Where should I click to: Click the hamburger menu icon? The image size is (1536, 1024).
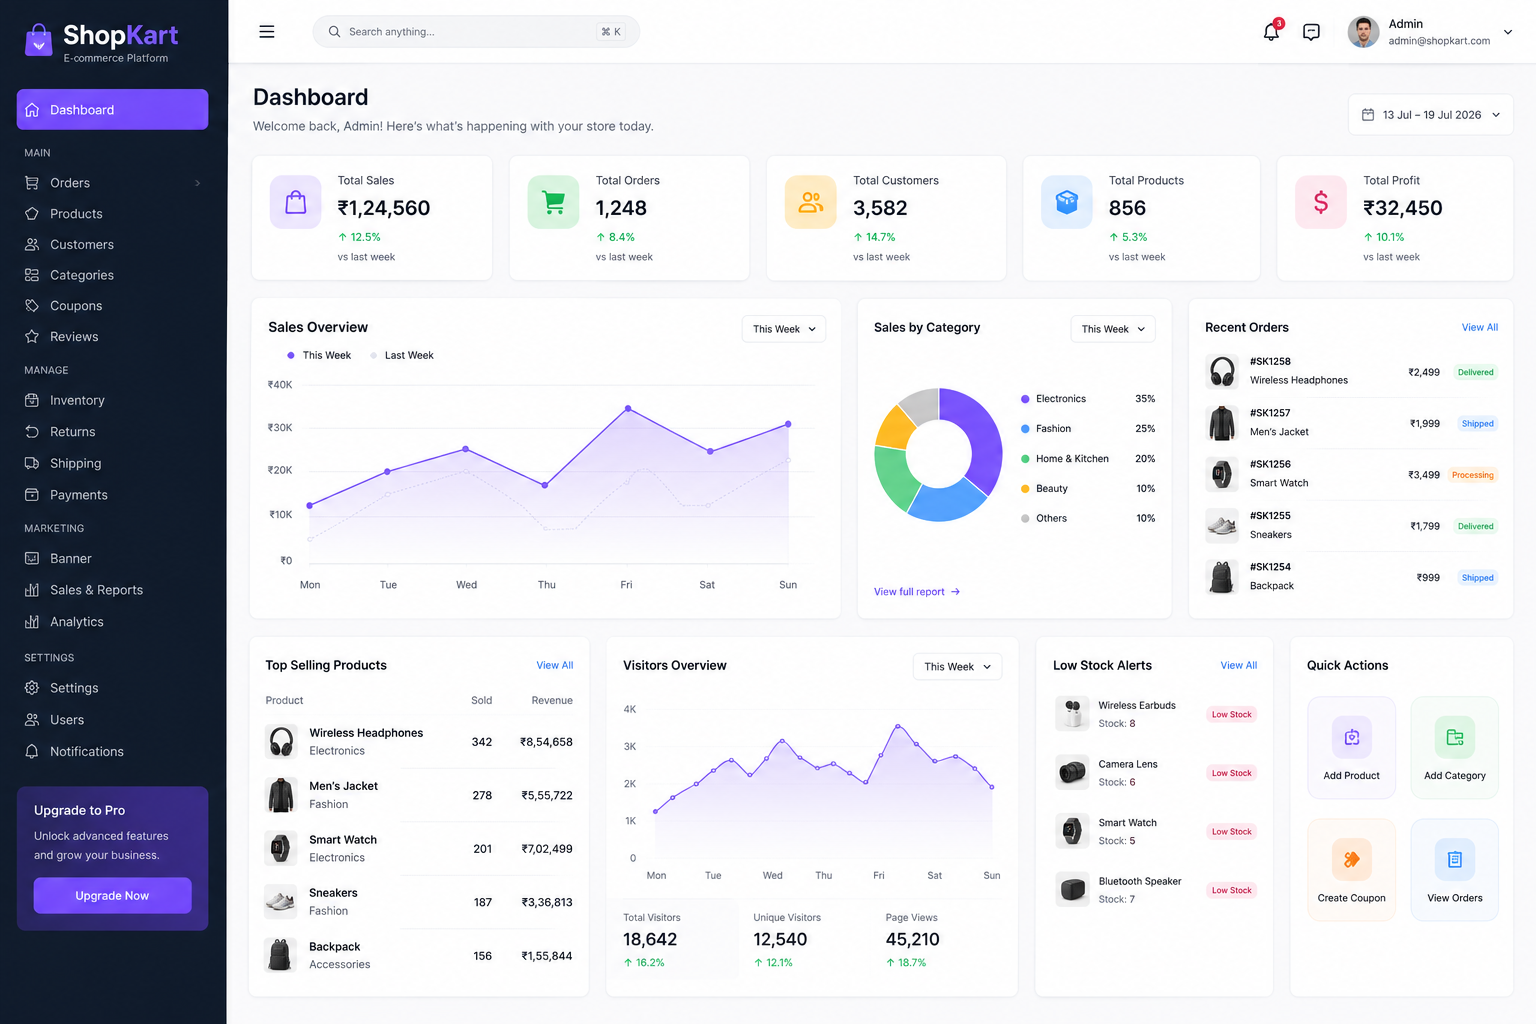[x=267, y=32]
